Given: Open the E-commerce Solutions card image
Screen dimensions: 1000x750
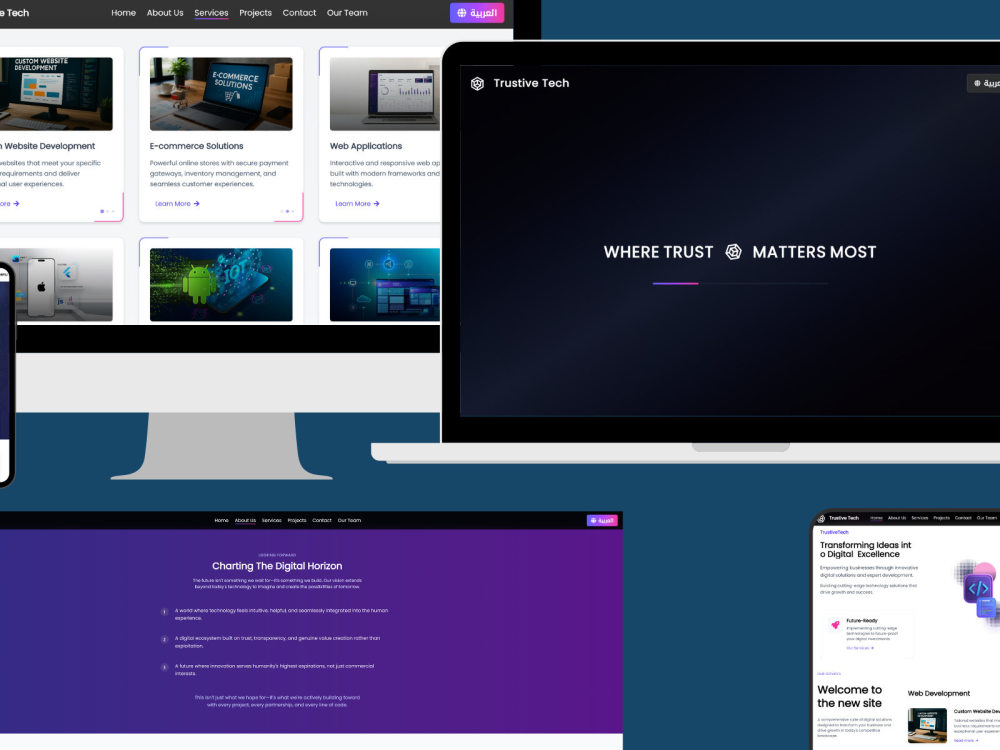Looking at the screenshot, I should 221,94.
